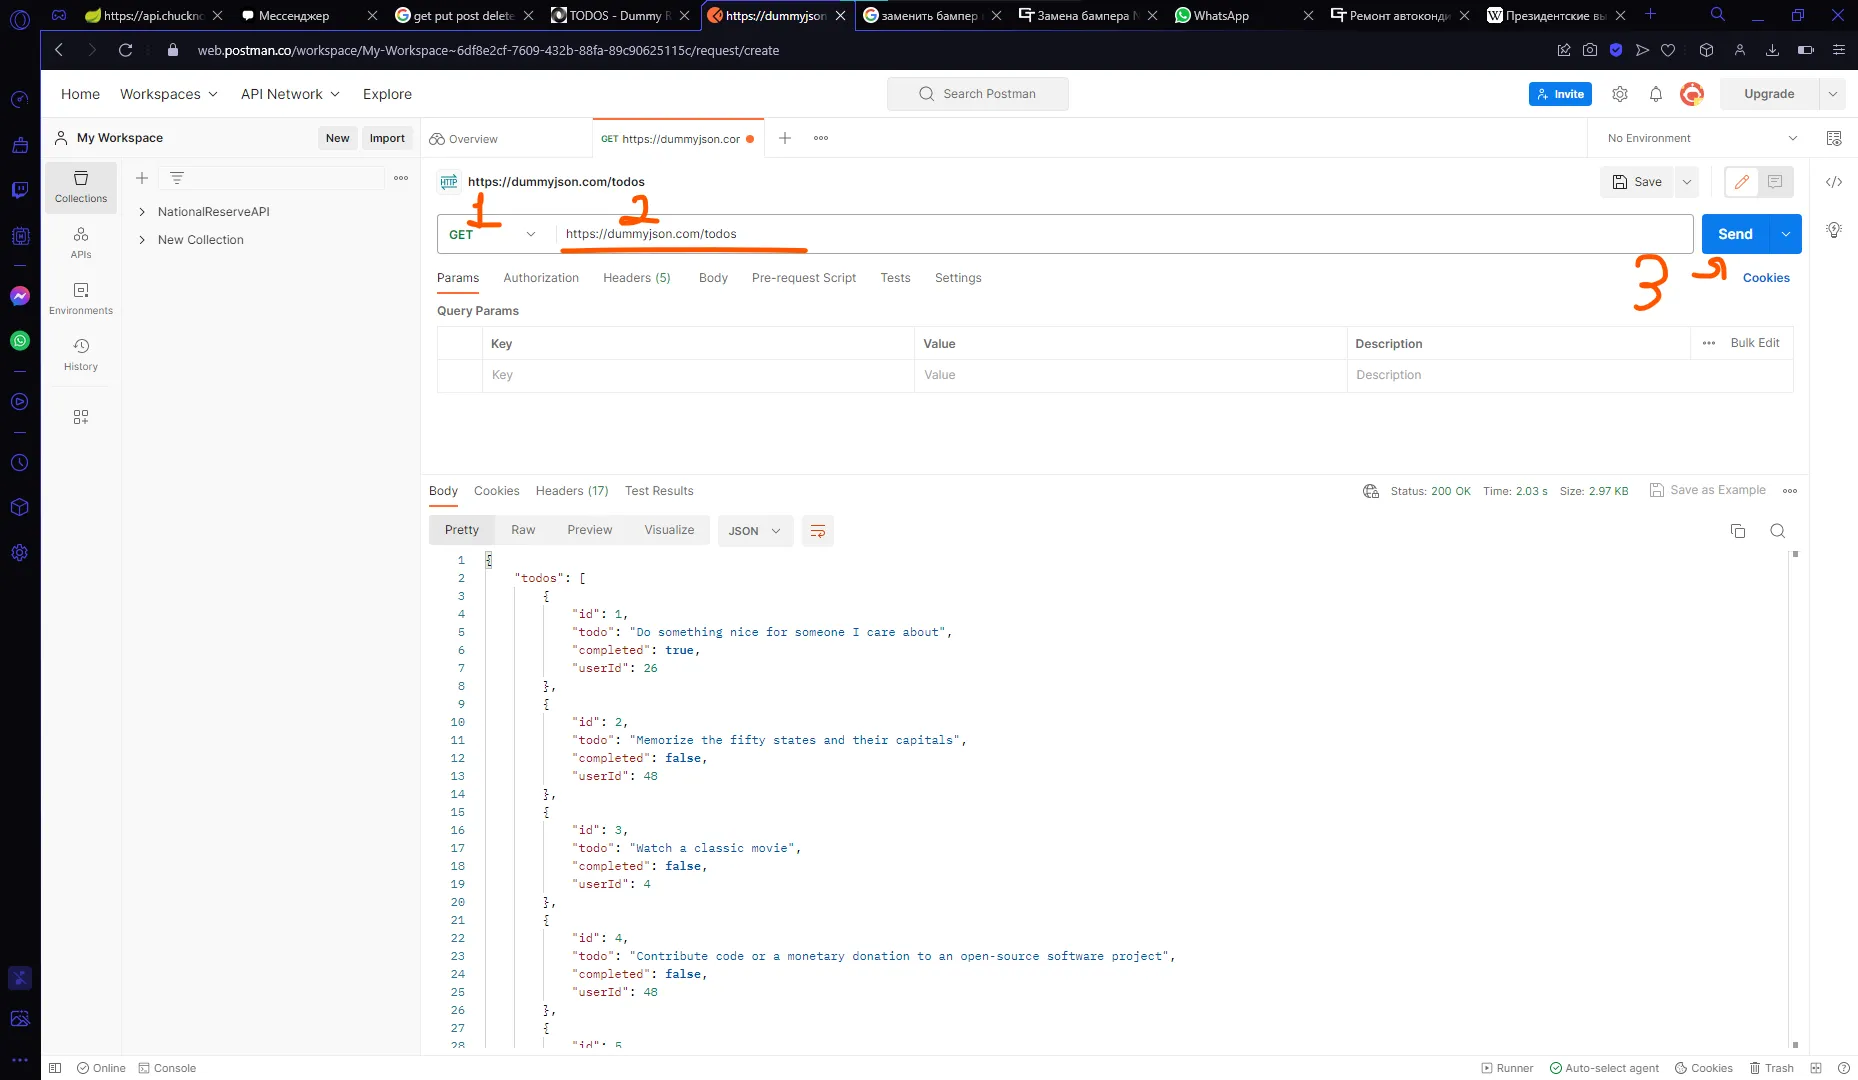Open the Postman settings gear
The height and width of the screenshot is (1080, 1858).
(1620, 94)
